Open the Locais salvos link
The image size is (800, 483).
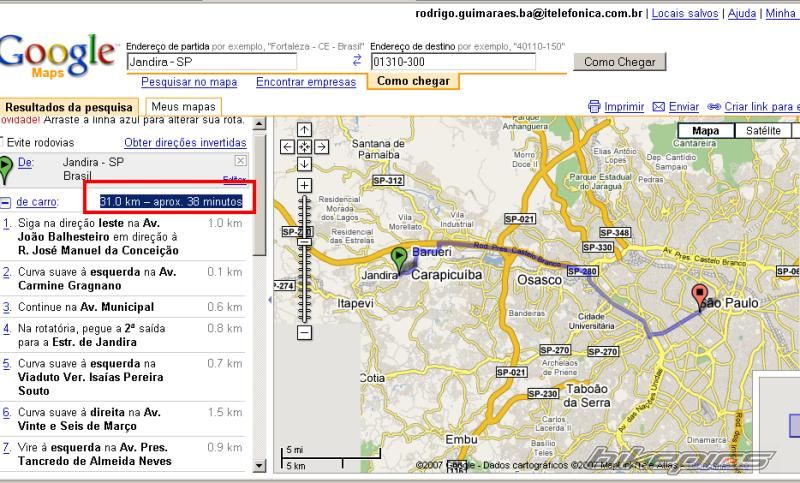tap(685, 13)
